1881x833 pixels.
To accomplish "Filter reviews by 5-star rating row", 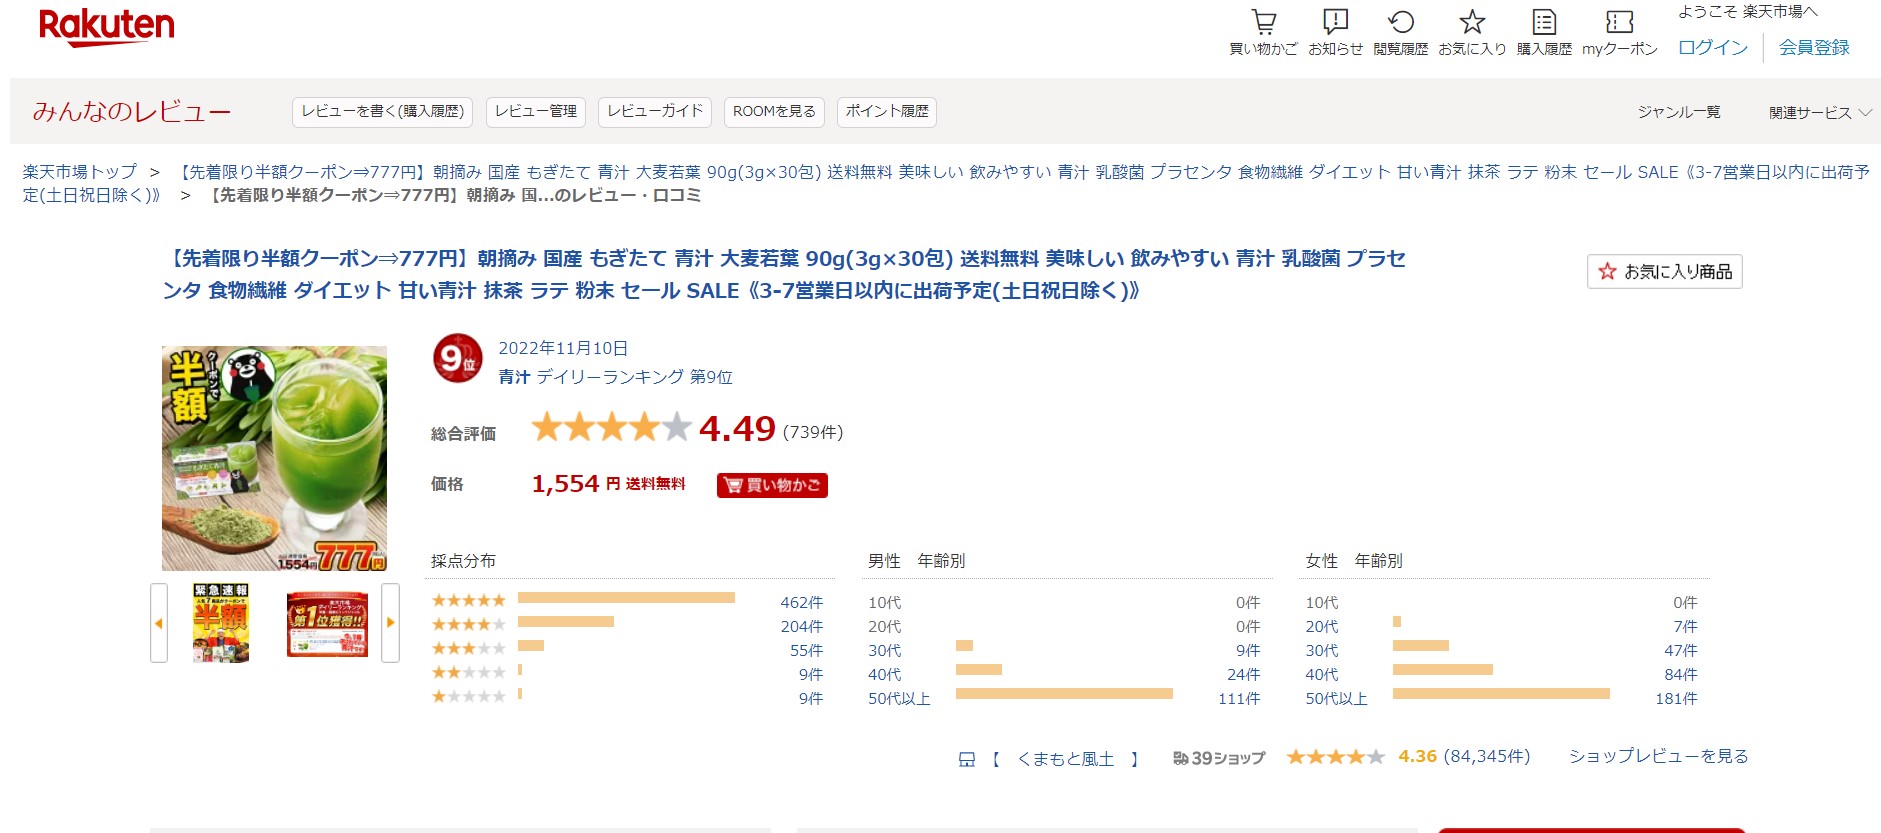I will tap(628, 601).
